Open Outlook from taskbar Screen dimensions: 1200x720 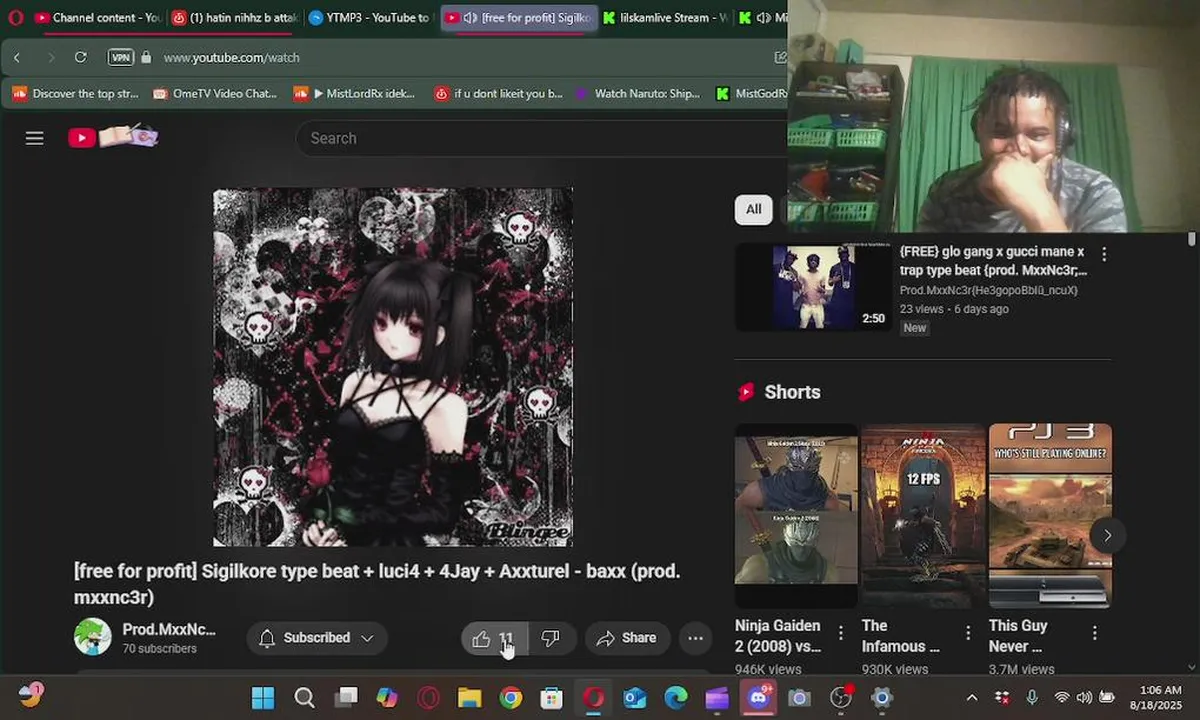[635, 698]
